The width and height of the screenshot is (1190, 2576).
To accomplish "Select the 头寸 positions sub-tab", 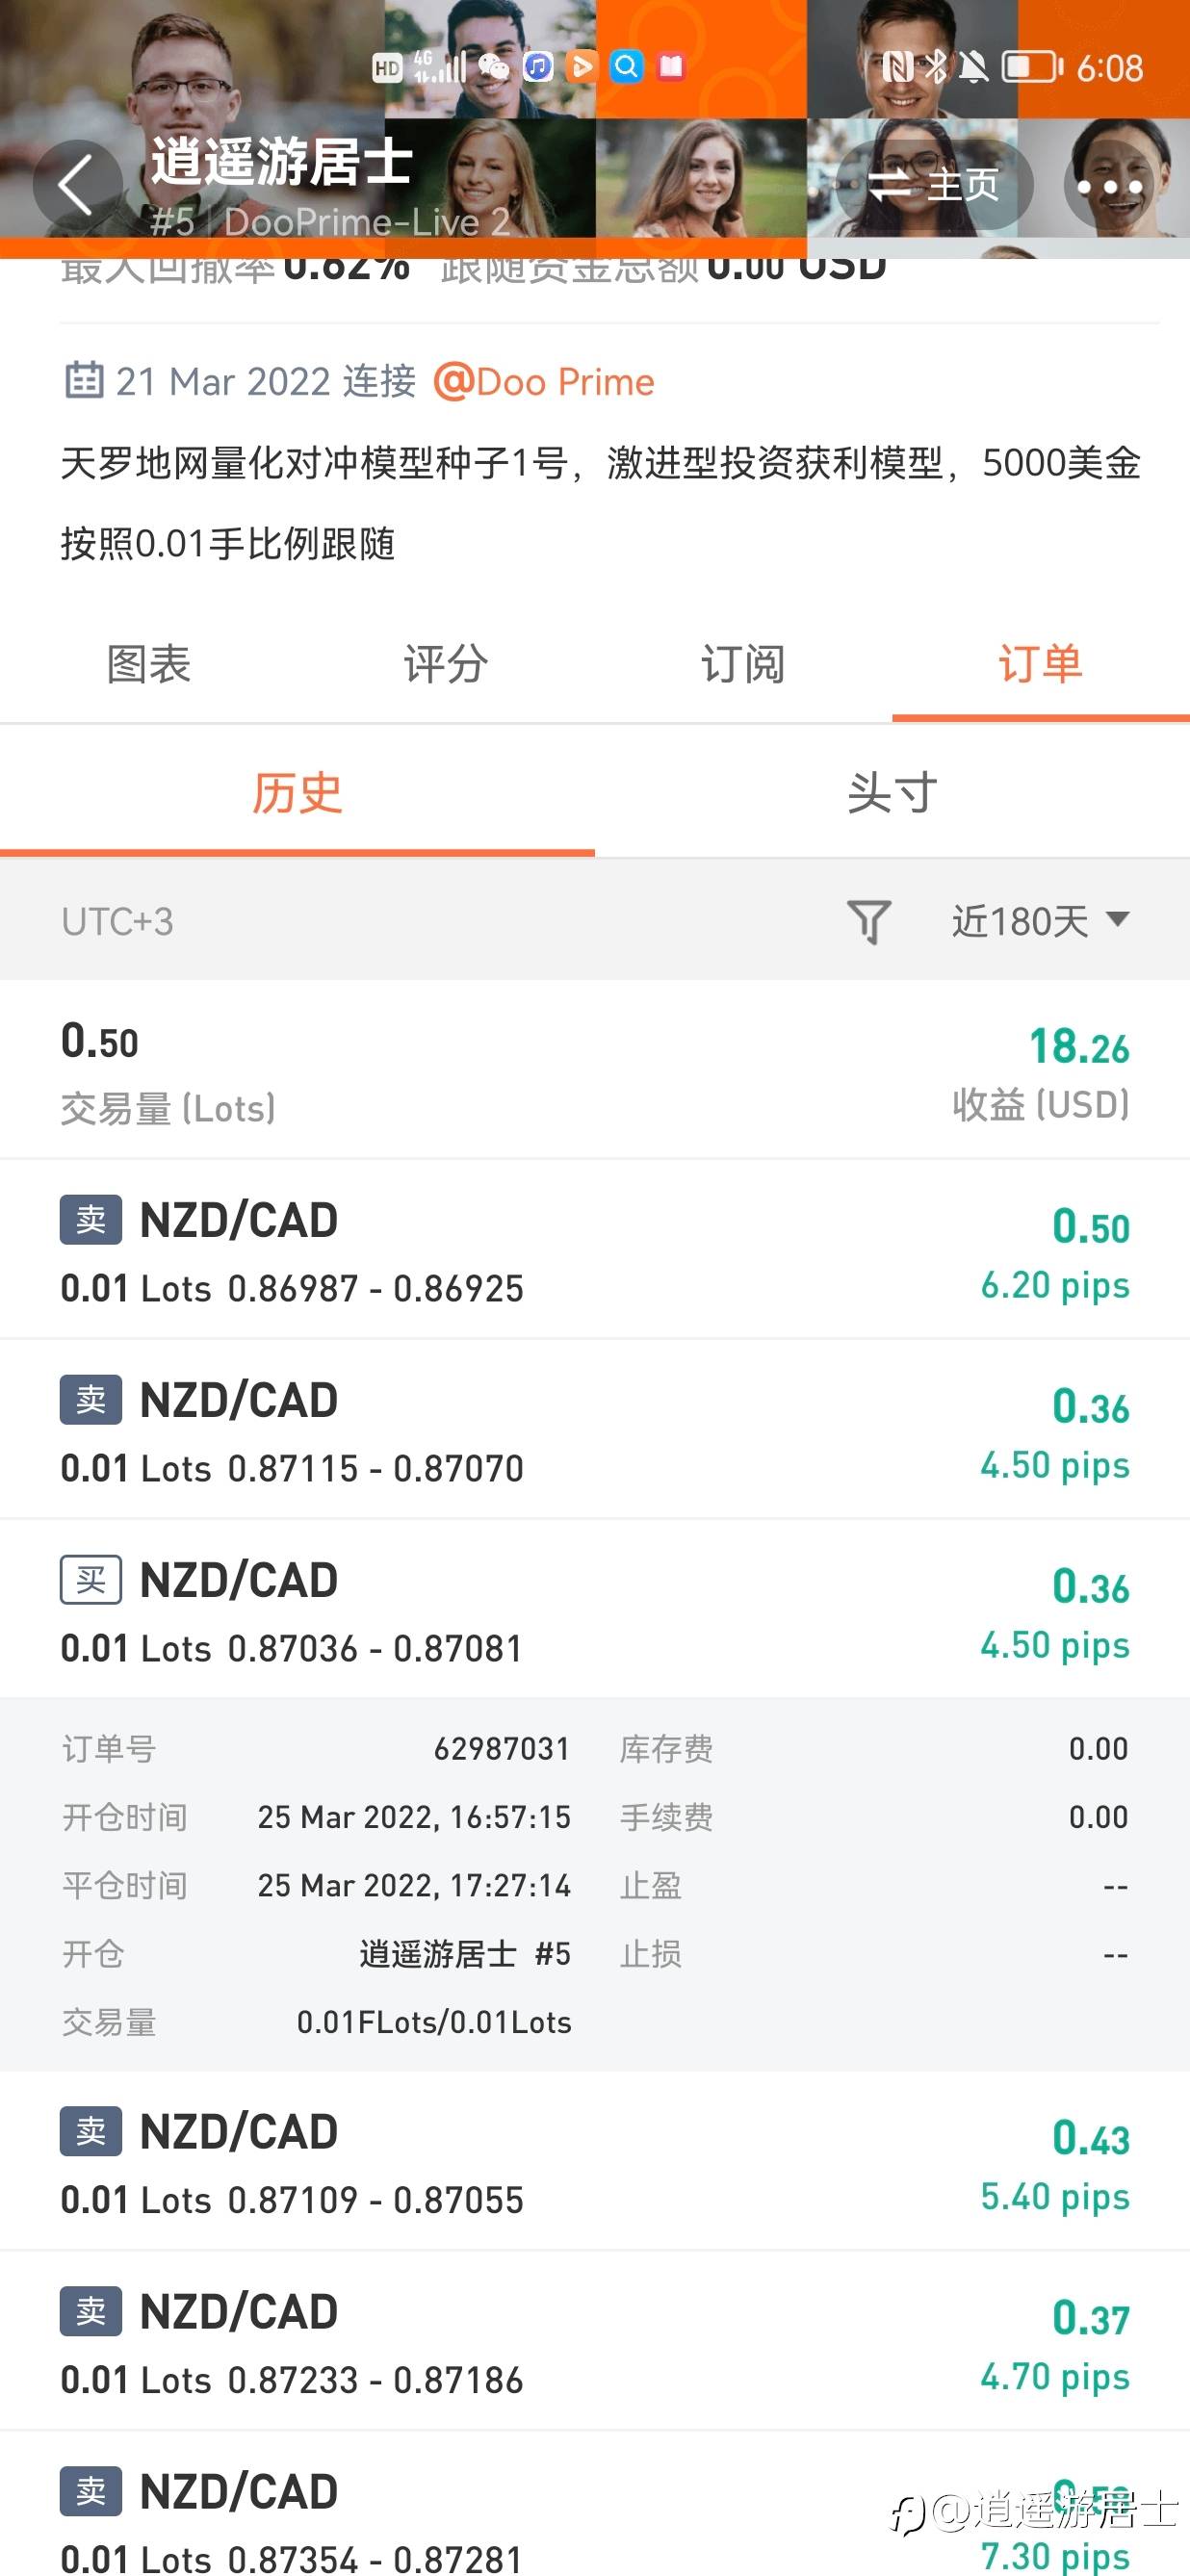I will click(x=892, y=793).
